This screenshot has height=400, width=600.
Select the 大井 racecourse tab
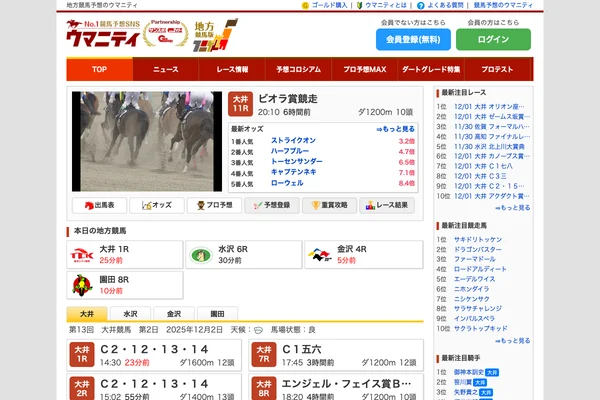click(87, 314)
